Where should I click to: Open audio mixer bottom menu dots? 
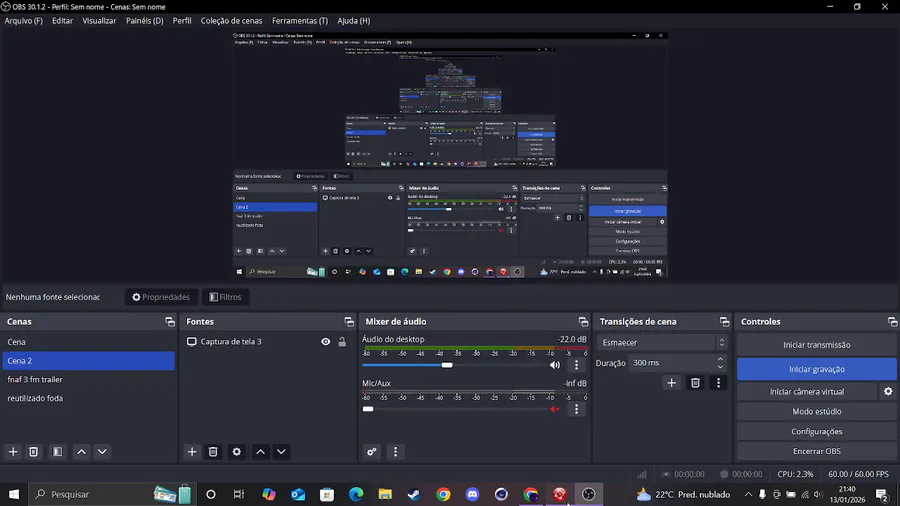coord(395,451)
